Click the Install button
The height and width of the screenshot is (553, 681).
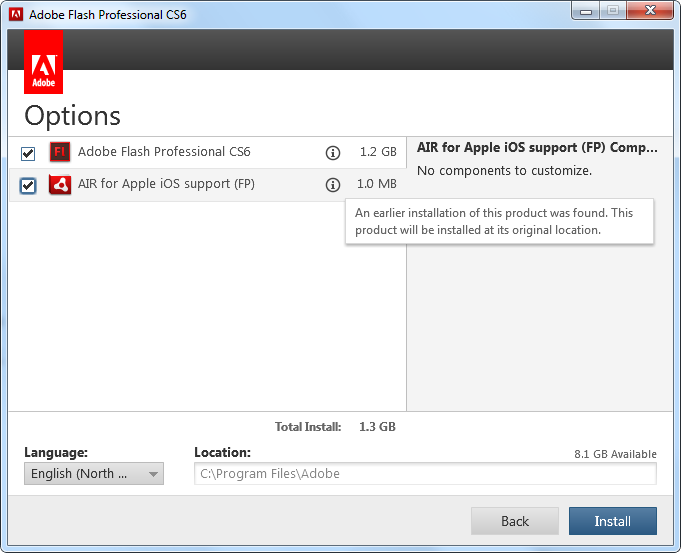click(x=613, y=521)
